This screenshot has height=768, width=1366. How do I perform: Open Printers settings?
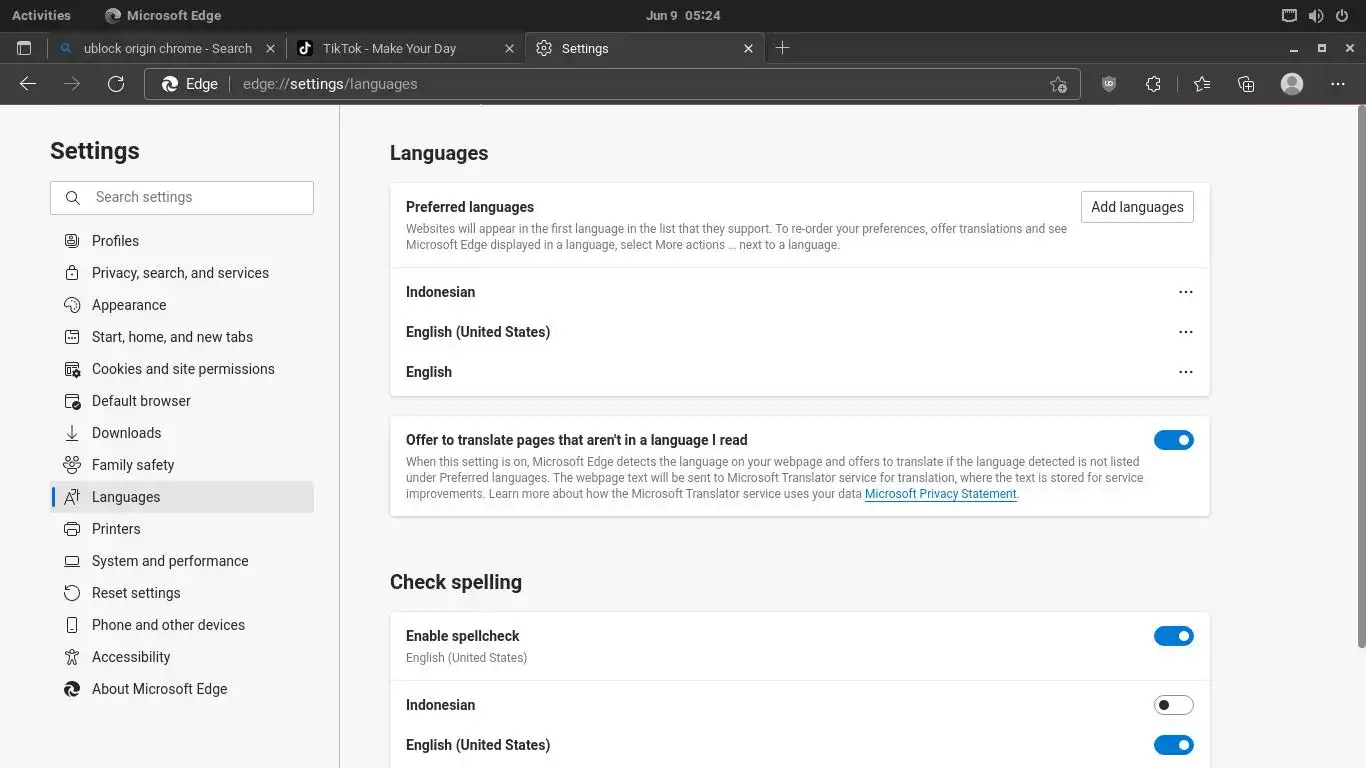click(182, 529)
